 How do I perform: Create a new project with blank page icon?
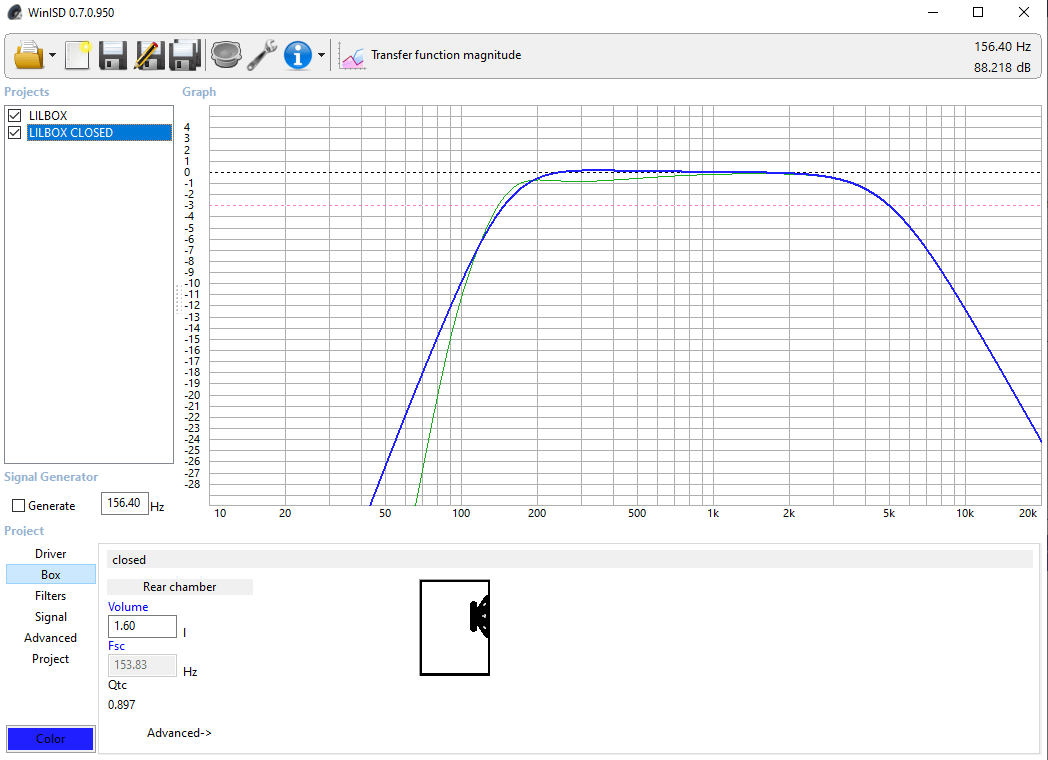pos(78,55)
